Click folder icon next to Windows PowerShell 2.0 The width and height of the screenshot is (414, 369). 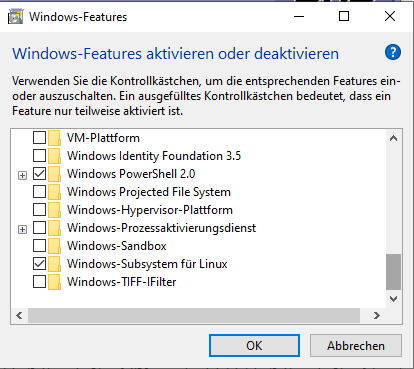54,174
